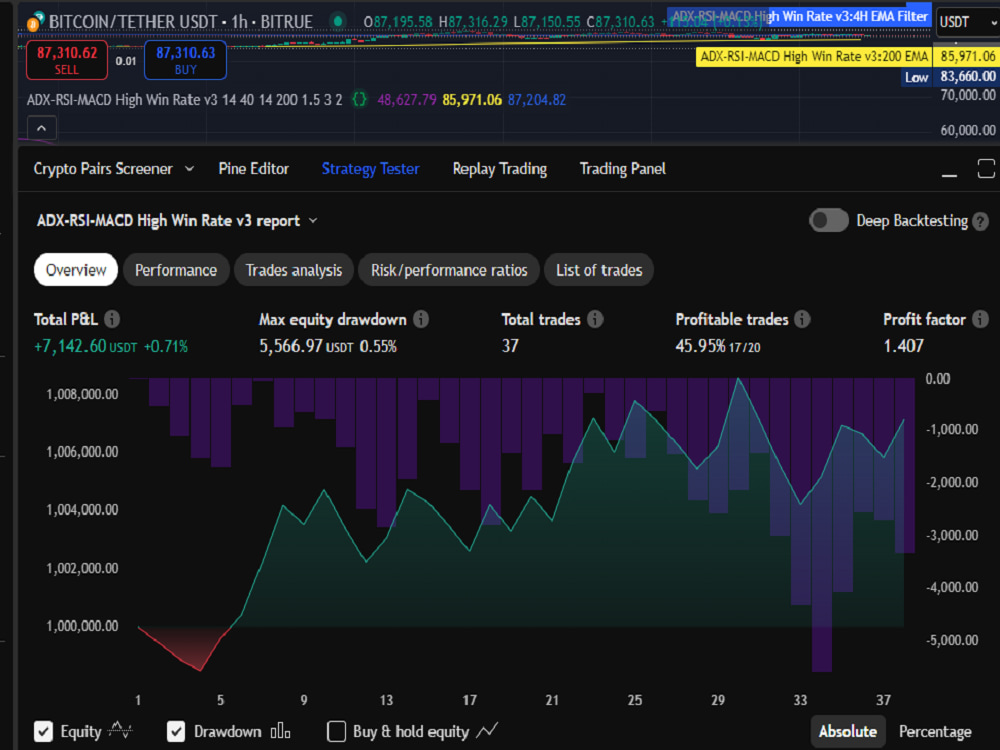Open the List of trades tab
This screenshot has height=750, width=1000.
click(x=599, y=270)
